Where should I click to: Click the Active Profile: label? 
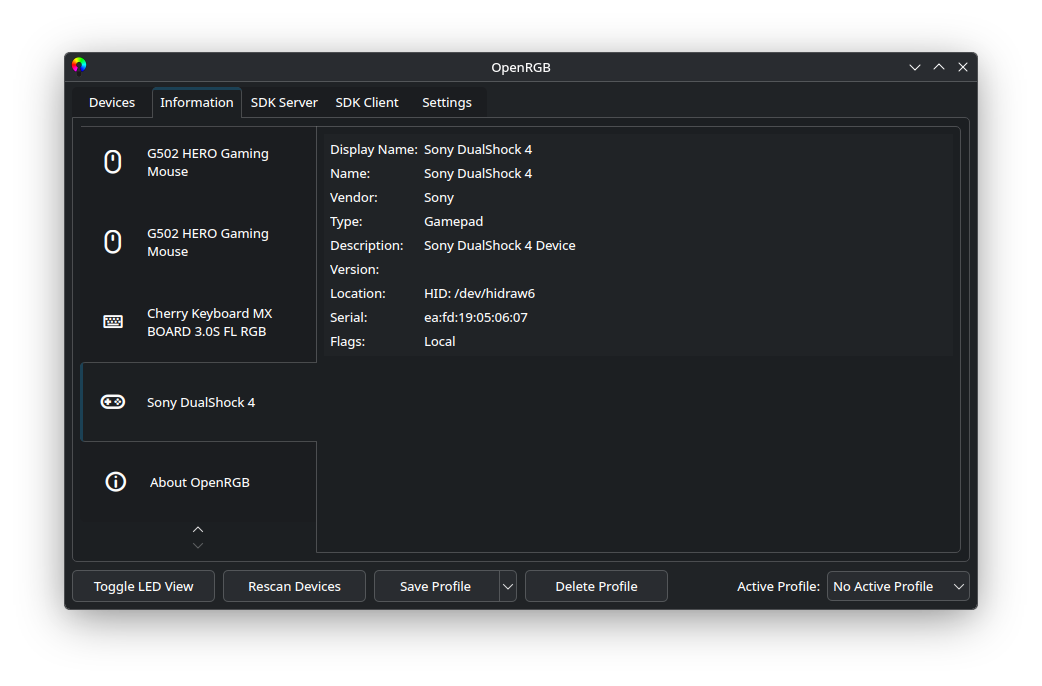coord(778,586)
